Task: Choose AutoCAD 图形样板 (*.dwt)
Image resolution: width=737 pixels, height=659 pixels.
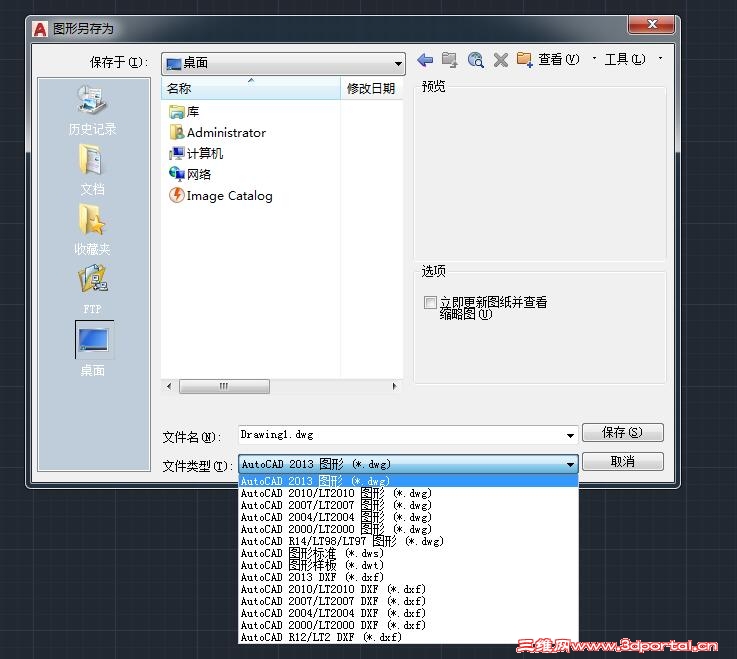Action: pyautogui.click(x=408, y=565)
